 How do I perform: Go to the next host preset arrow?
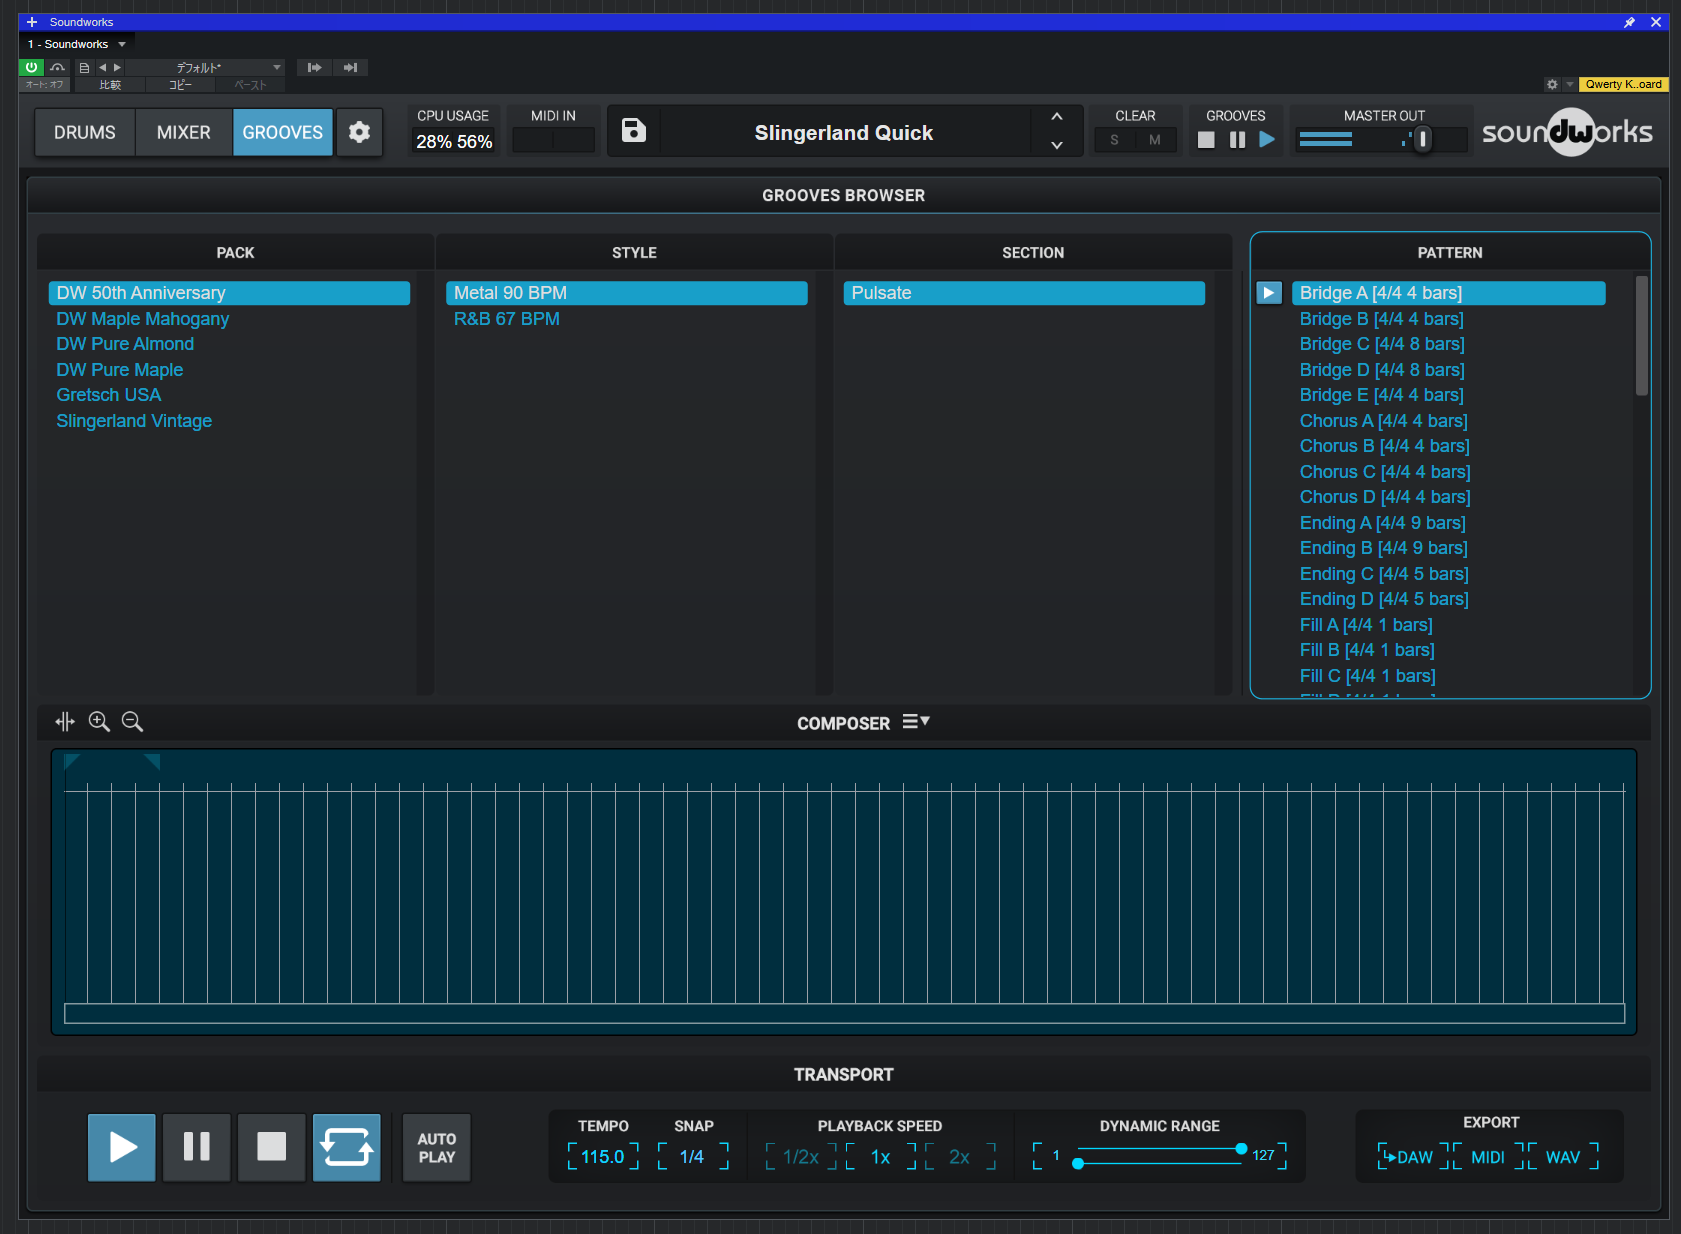click(117, 68)
